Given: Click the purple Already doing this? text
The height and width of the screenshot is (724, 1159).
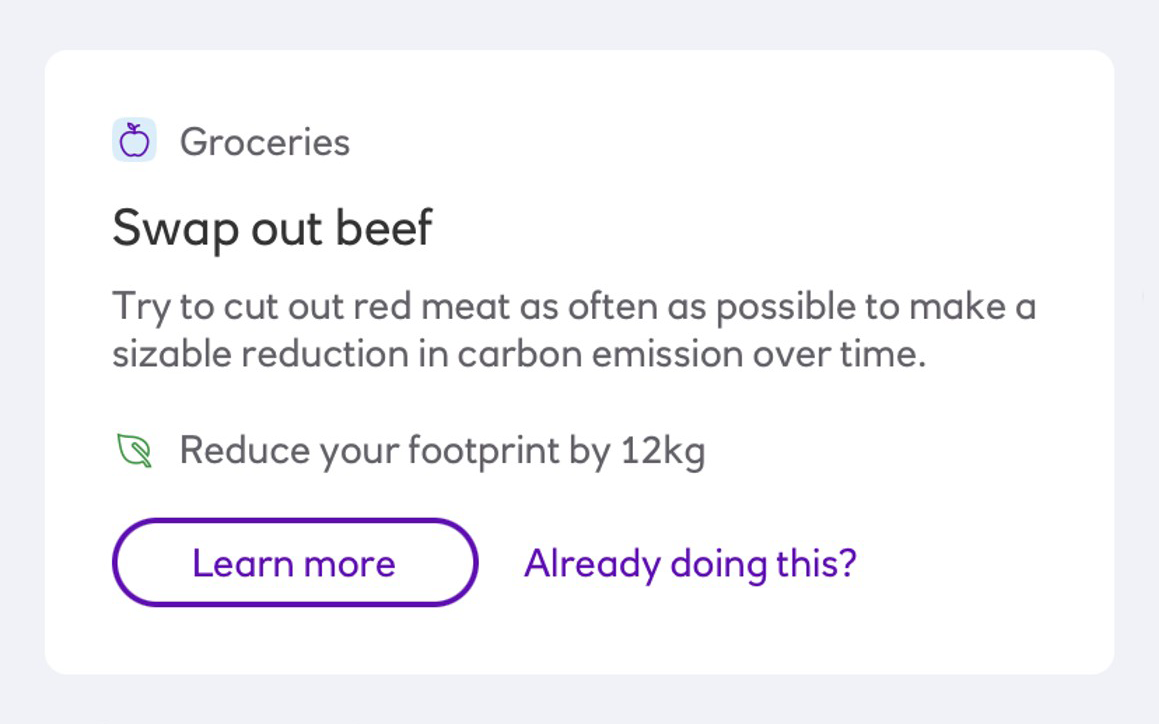Looking at the screenshot, I should pos(690,564).
